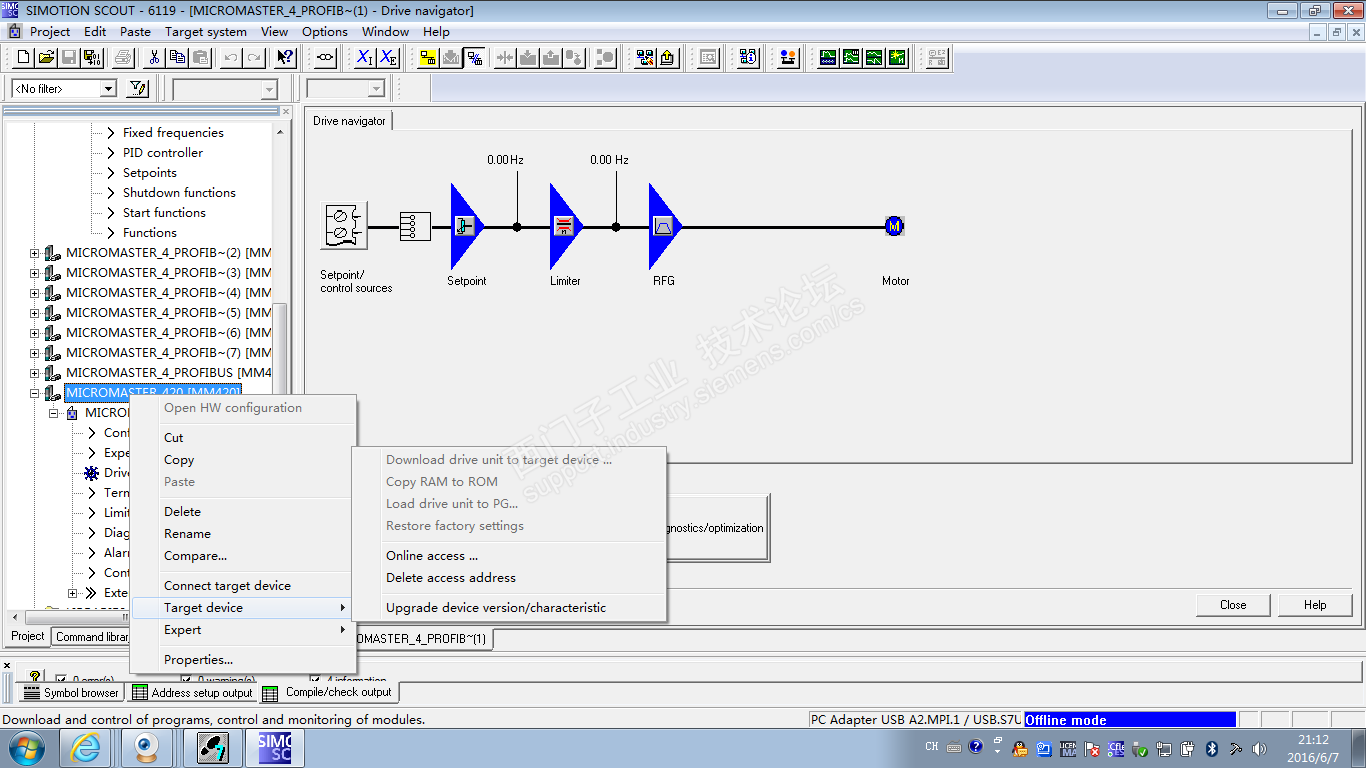
Task: Click the yellow question mark output-window icon
Action: coord(35,677)
